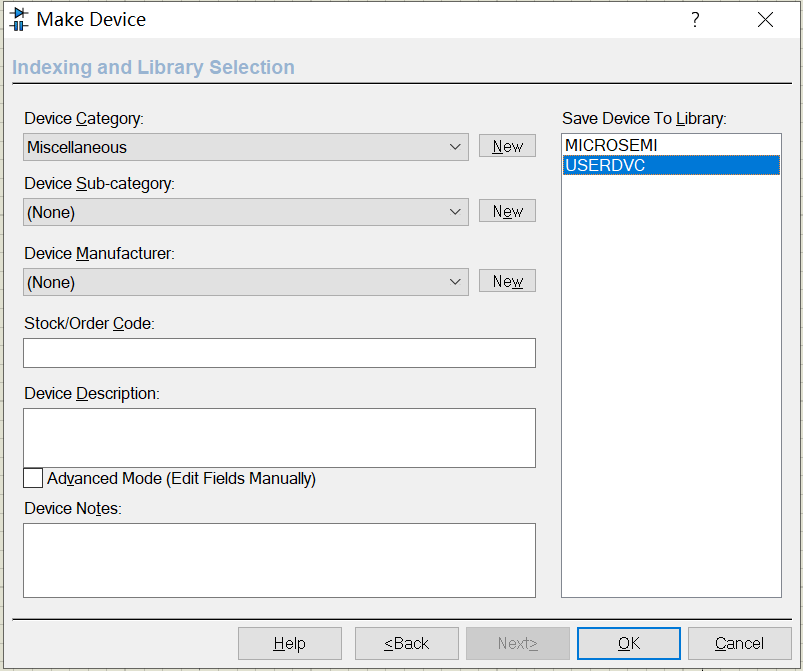The width and height of the screenshot is (803, 671).
Task: Close the Make Device dialog
Action: (x=765, y=20)
